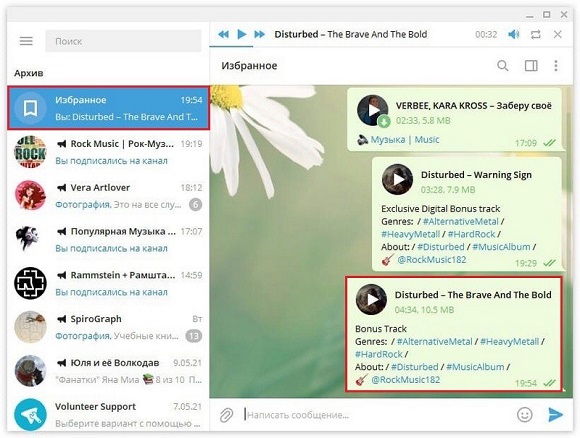Toggle repeat mode in audio player
The width and height of the screenshot is (580, 438).
point(536,34)
